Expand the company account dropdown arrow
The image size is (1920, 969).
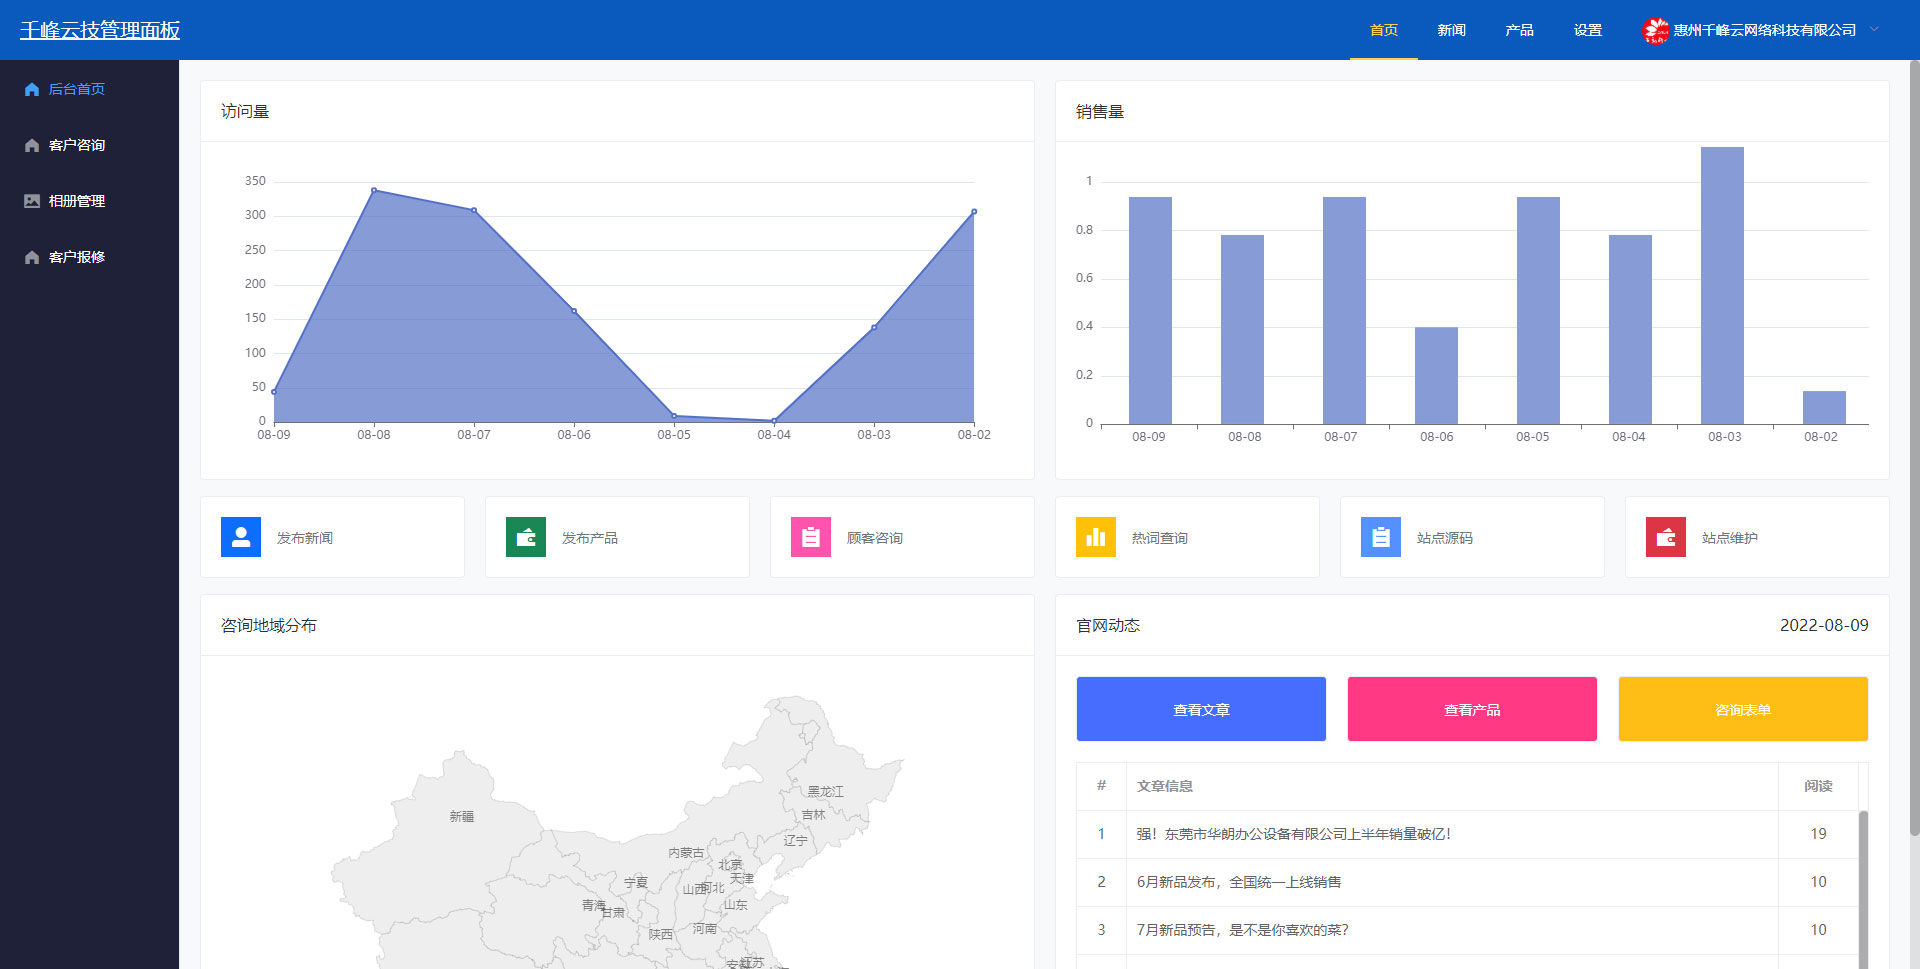pos(1875,30)
